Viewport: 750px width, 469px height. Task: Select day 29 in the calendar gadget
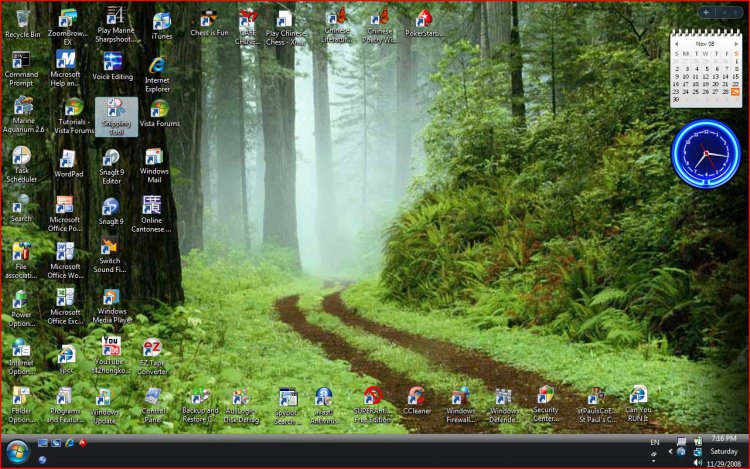pyautogui.click(x=735, y=91)
